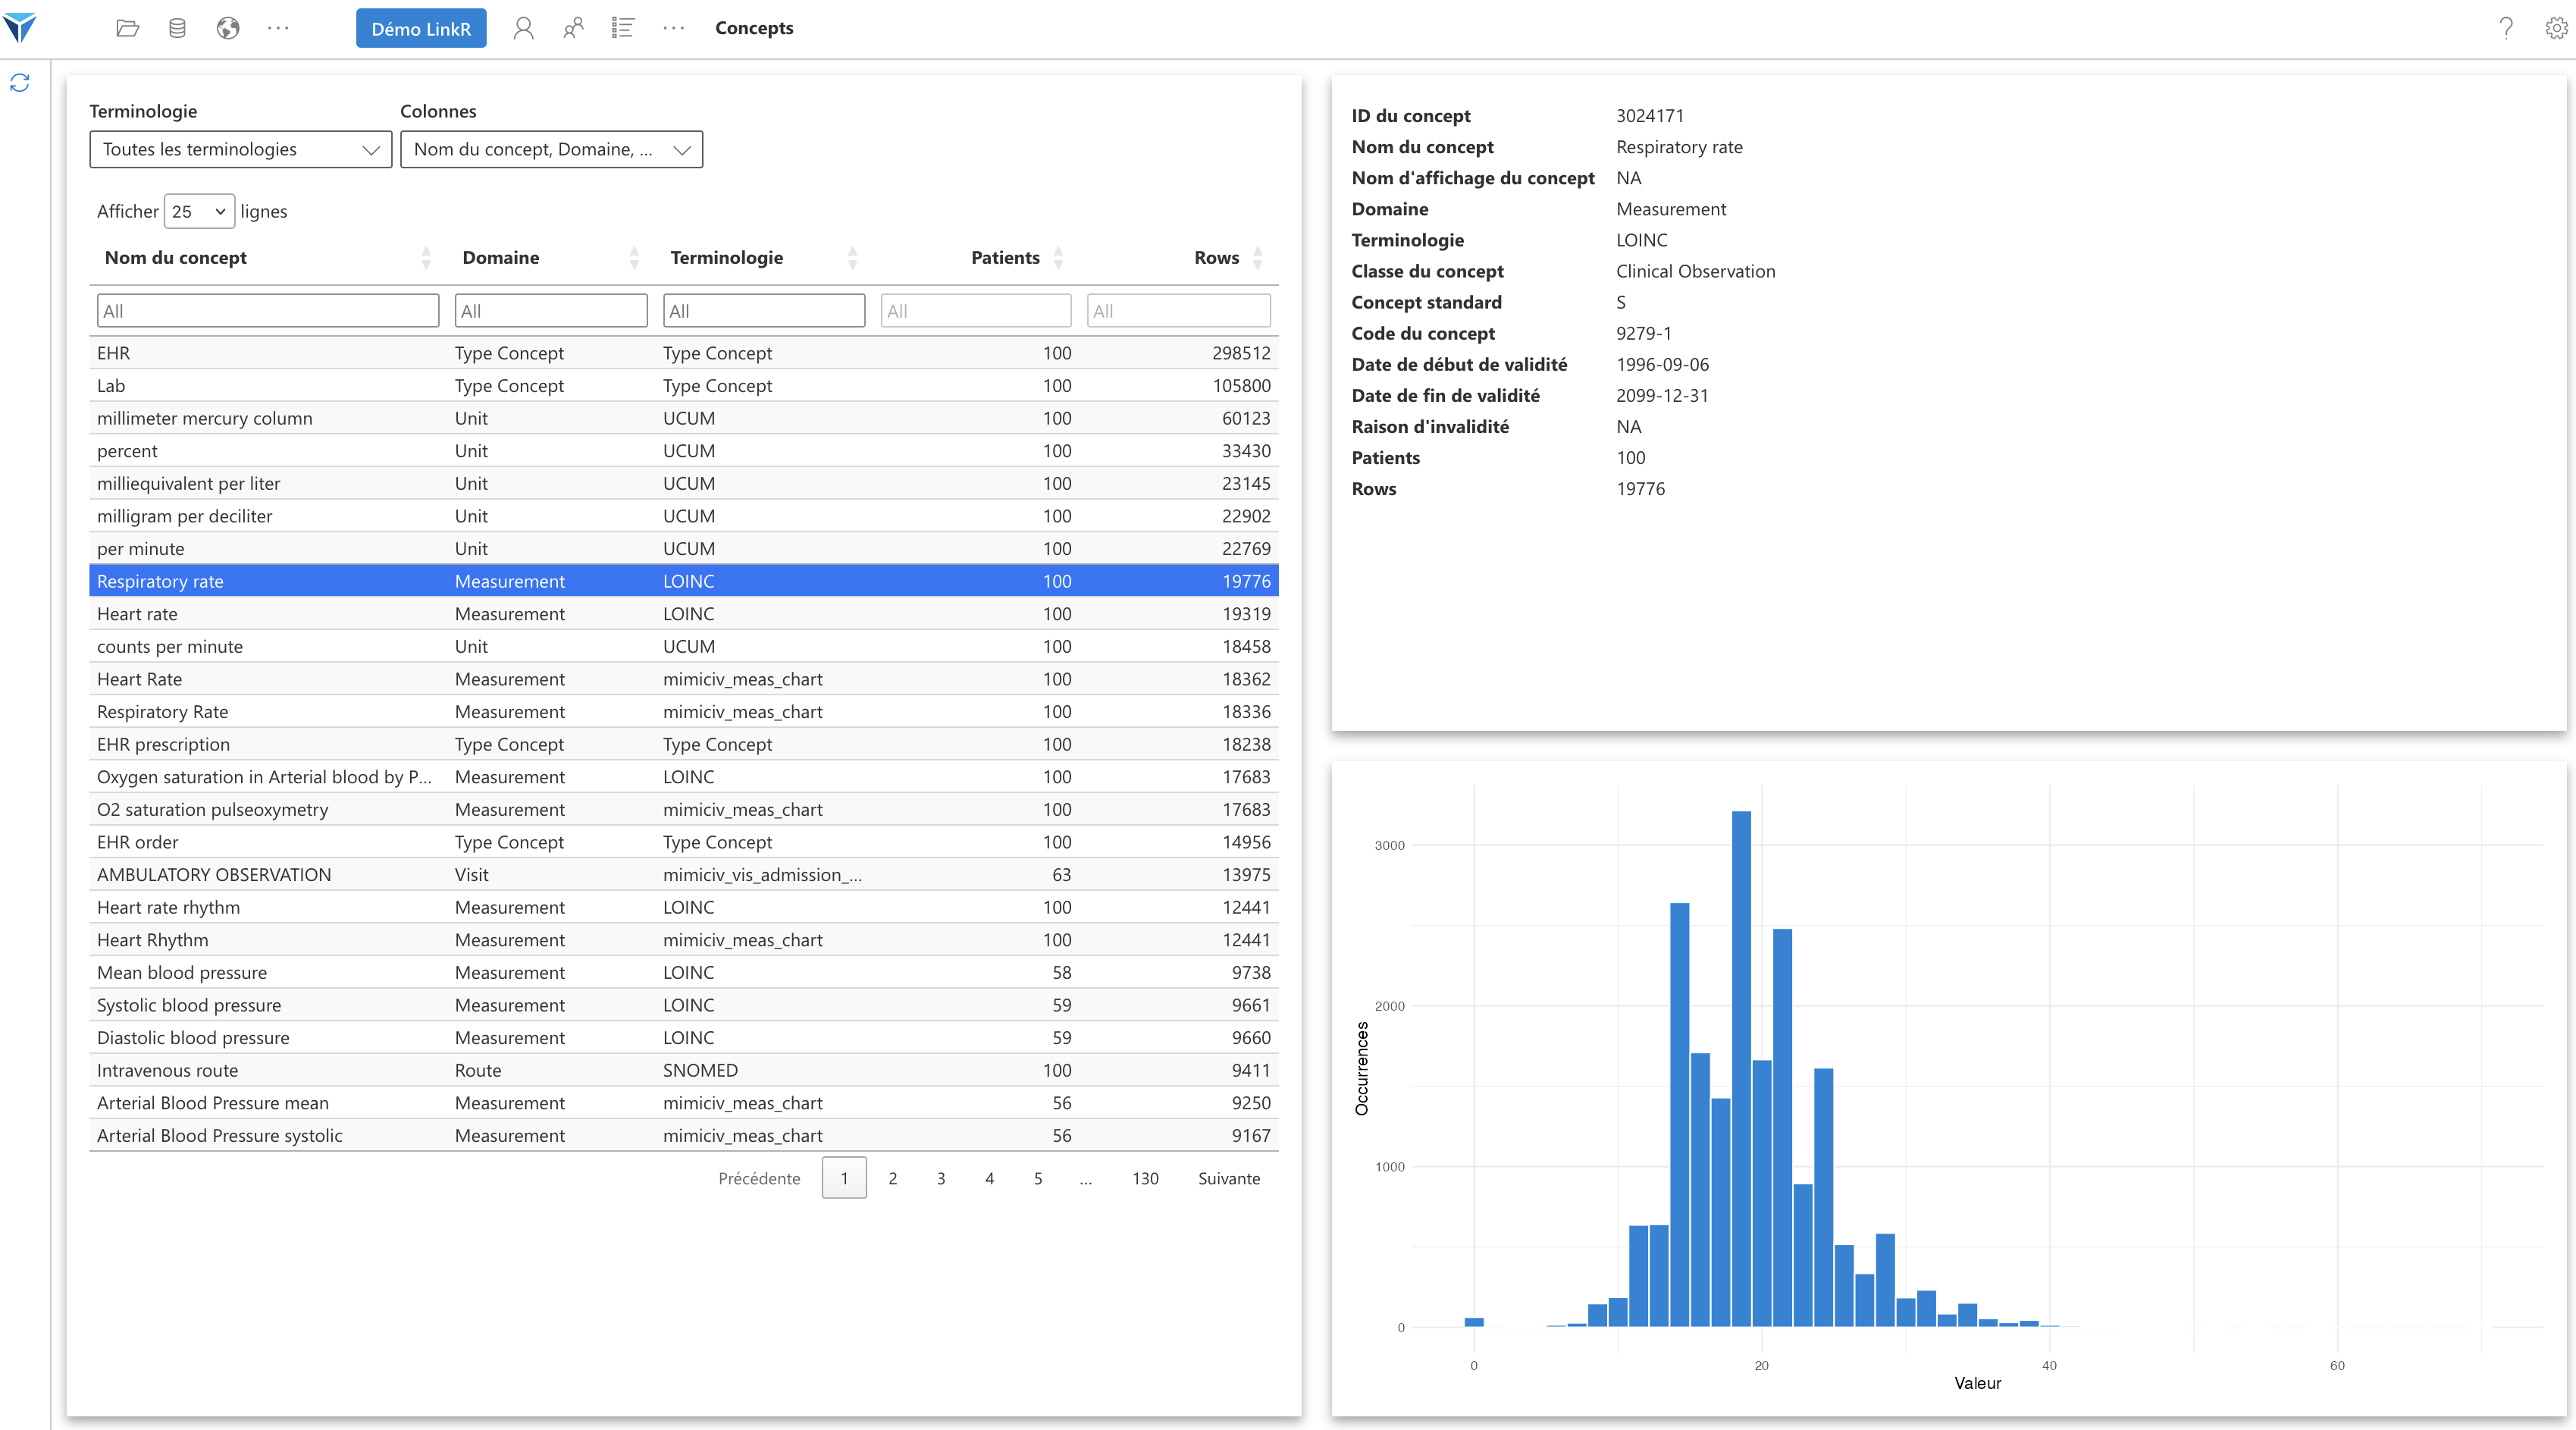Viewport: 2576px width, 1430px height.
Task: Select the Heart Rhythm row
Action: tap(684, 940)
